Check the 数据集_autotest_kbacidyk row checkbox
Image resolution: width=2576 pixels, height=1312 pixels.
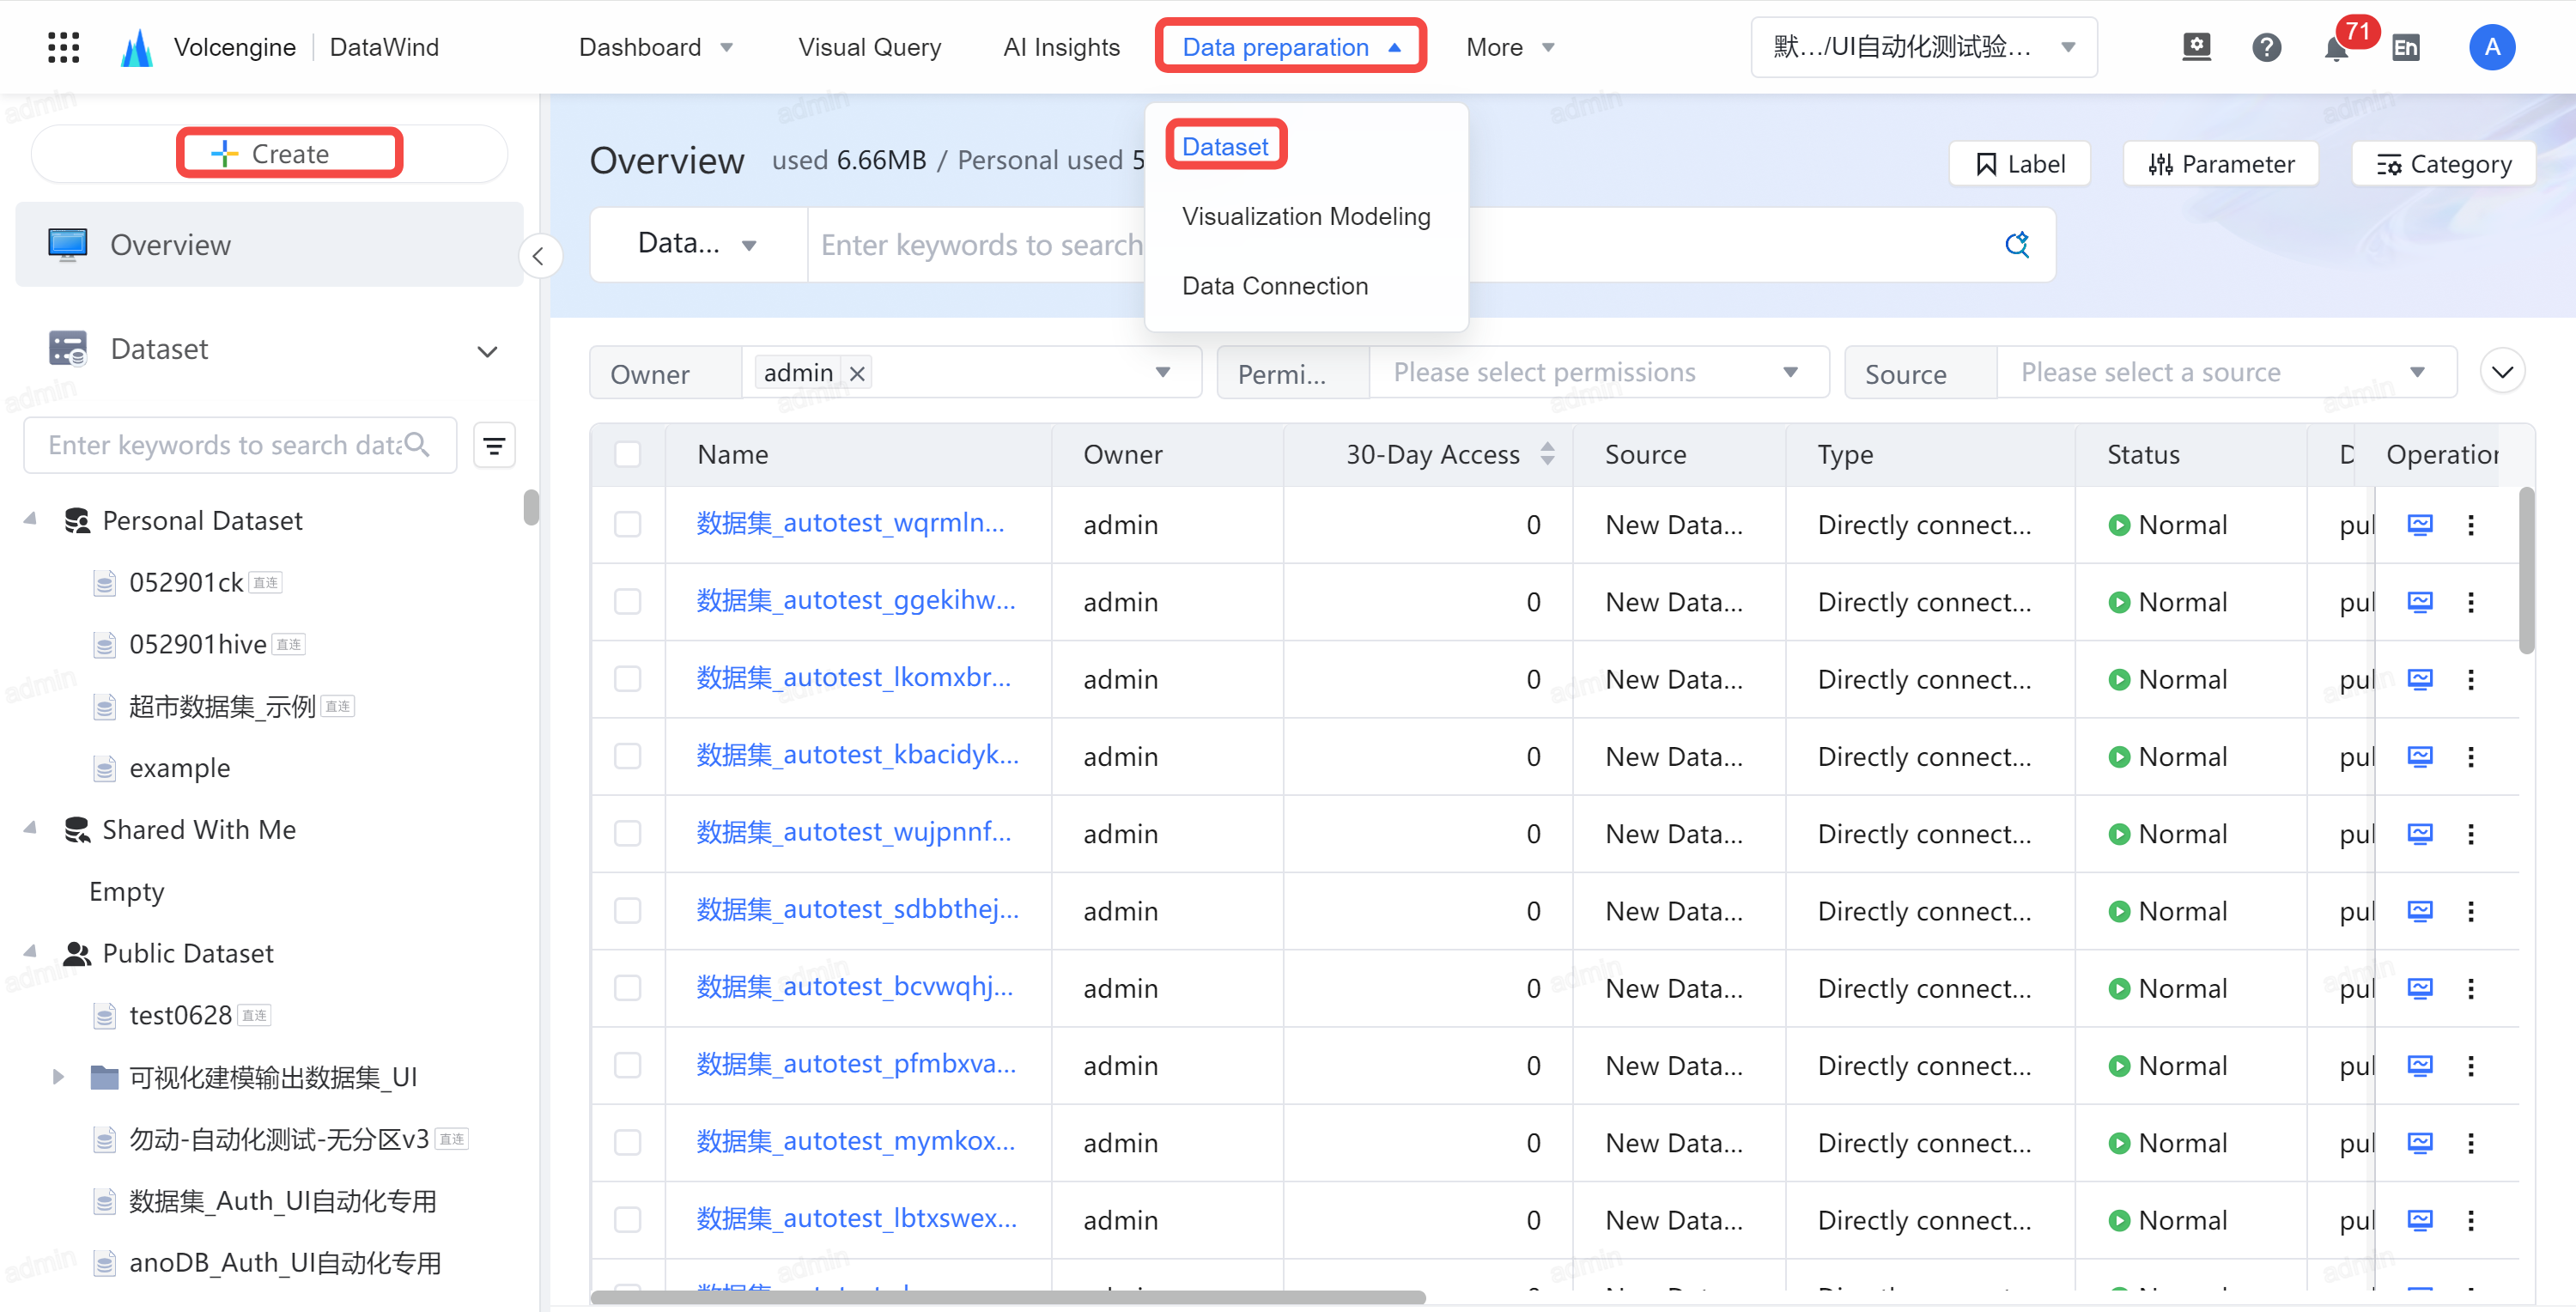coord(627,756)
